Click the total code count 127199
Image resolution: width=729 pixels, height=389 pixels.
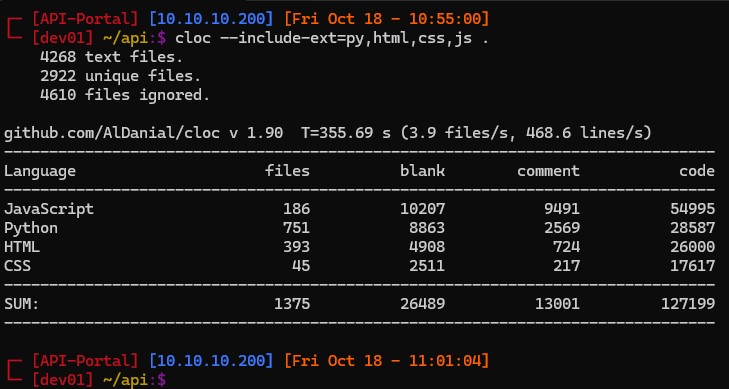tap(688, 304)
